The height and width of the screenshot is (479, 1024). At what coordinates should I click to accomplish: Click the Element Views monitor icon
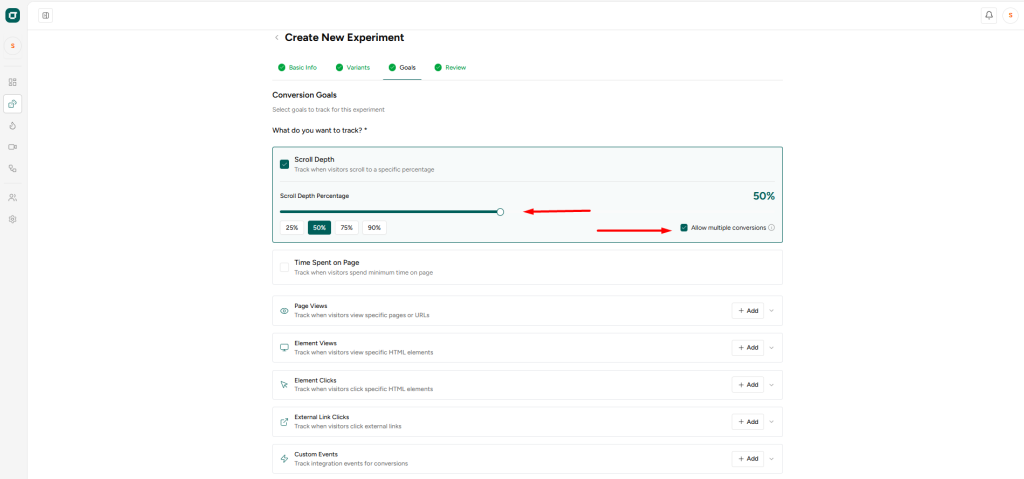[284, 348]
